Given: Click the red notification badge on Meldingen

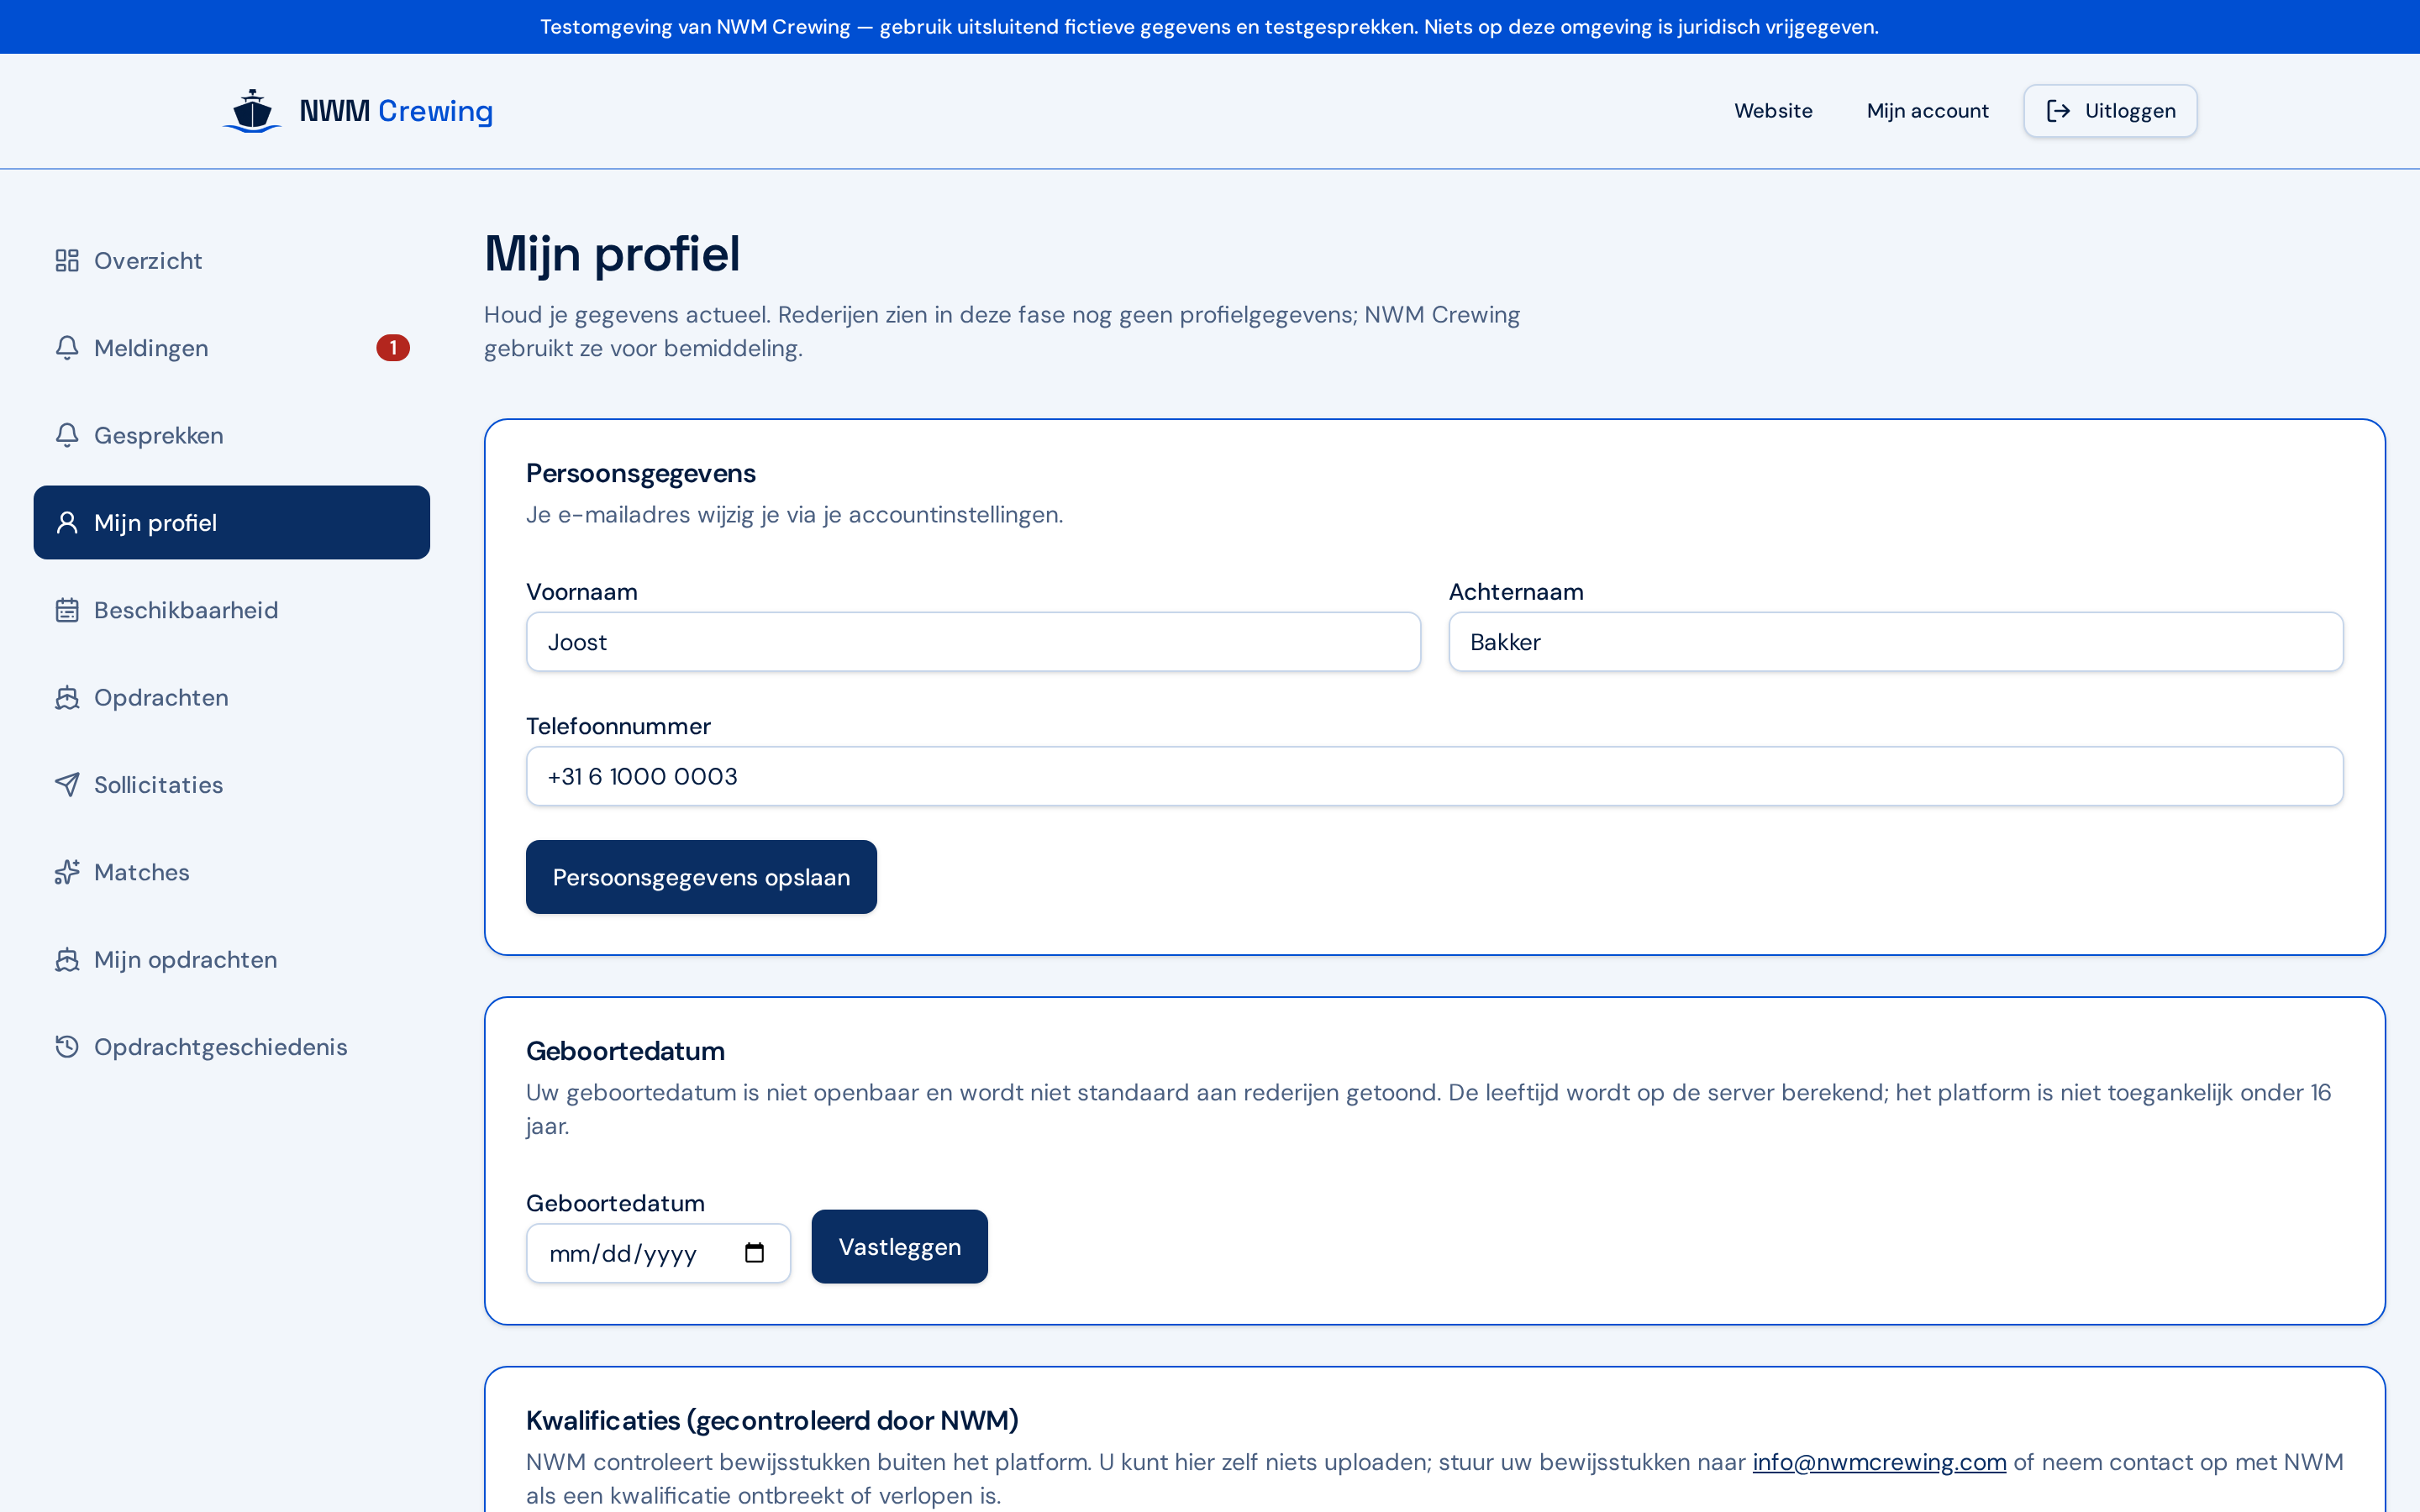Looking at the screenshot, I should click(x=393, y=348).
